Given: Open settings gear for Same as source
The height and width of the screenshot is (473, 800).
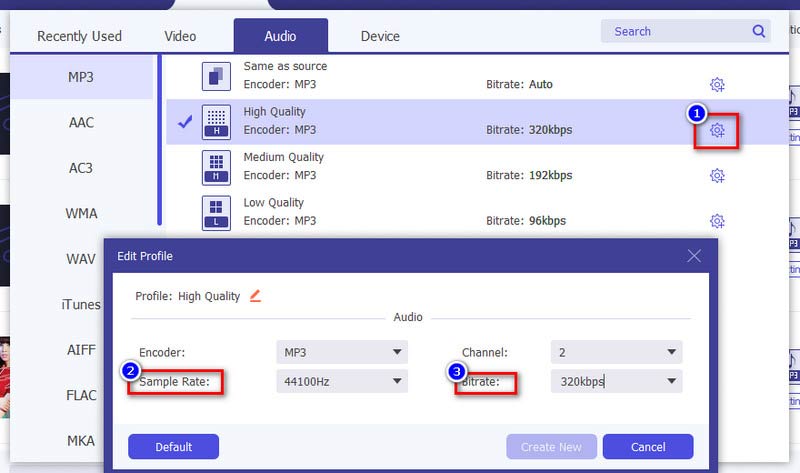Looking at the screenshot, I should [x=717, y=85].
